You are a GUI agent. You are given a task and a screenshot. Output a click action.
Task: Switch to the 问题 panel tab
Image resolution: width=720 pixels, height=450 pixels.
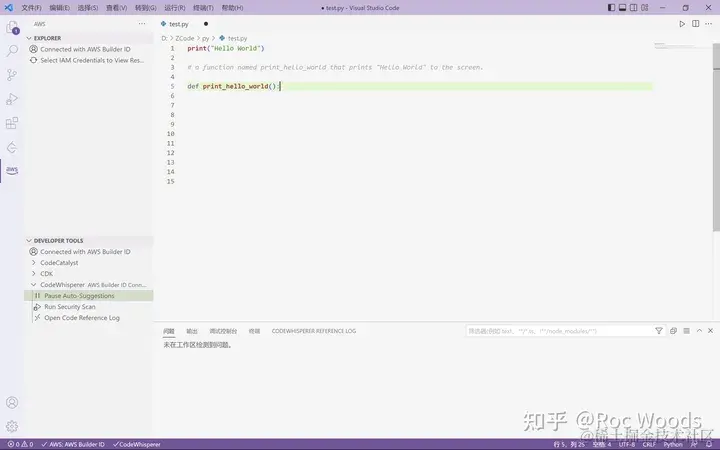[x=169, y=331]
